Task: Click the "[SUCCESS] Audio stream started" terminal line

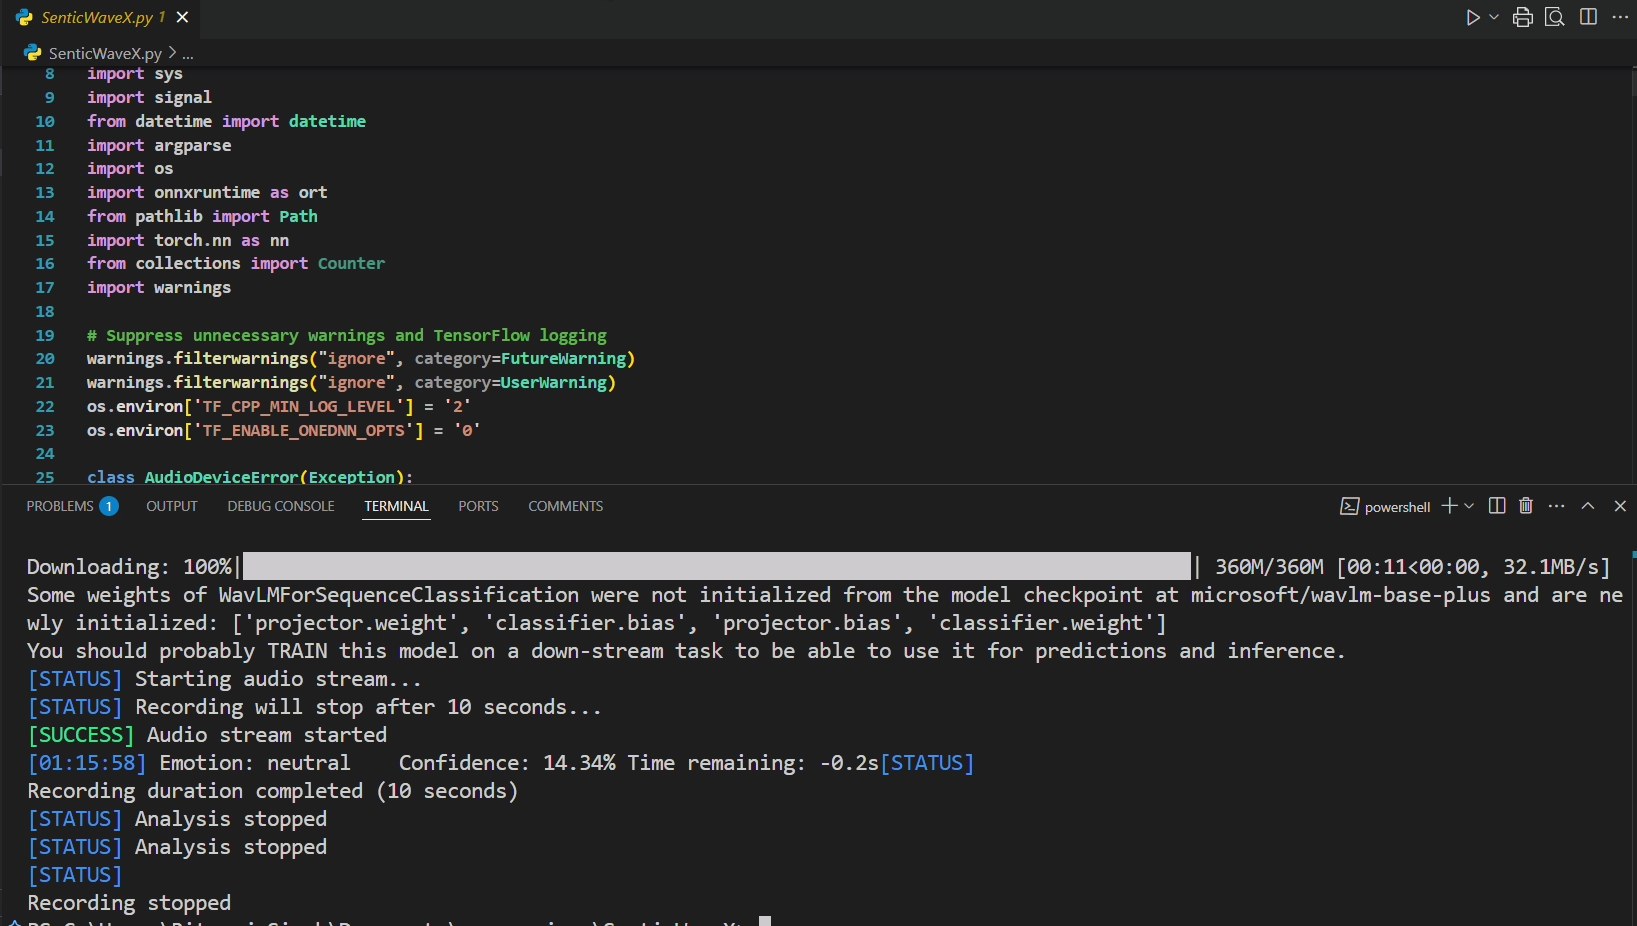Action: click(x=207, y=735)
